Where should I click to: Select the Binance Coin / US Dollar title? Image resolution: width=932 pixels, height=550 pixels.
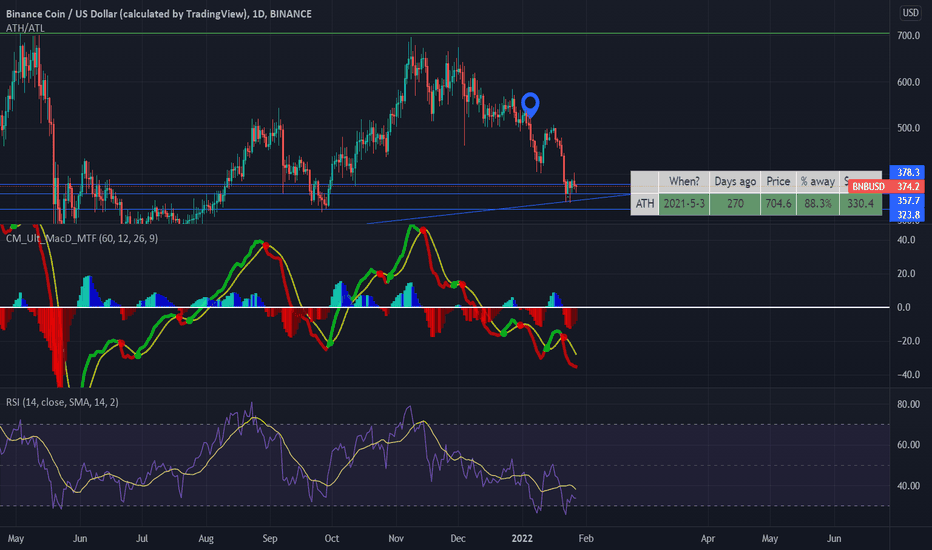pyautogui.click(x=159, y=13)
